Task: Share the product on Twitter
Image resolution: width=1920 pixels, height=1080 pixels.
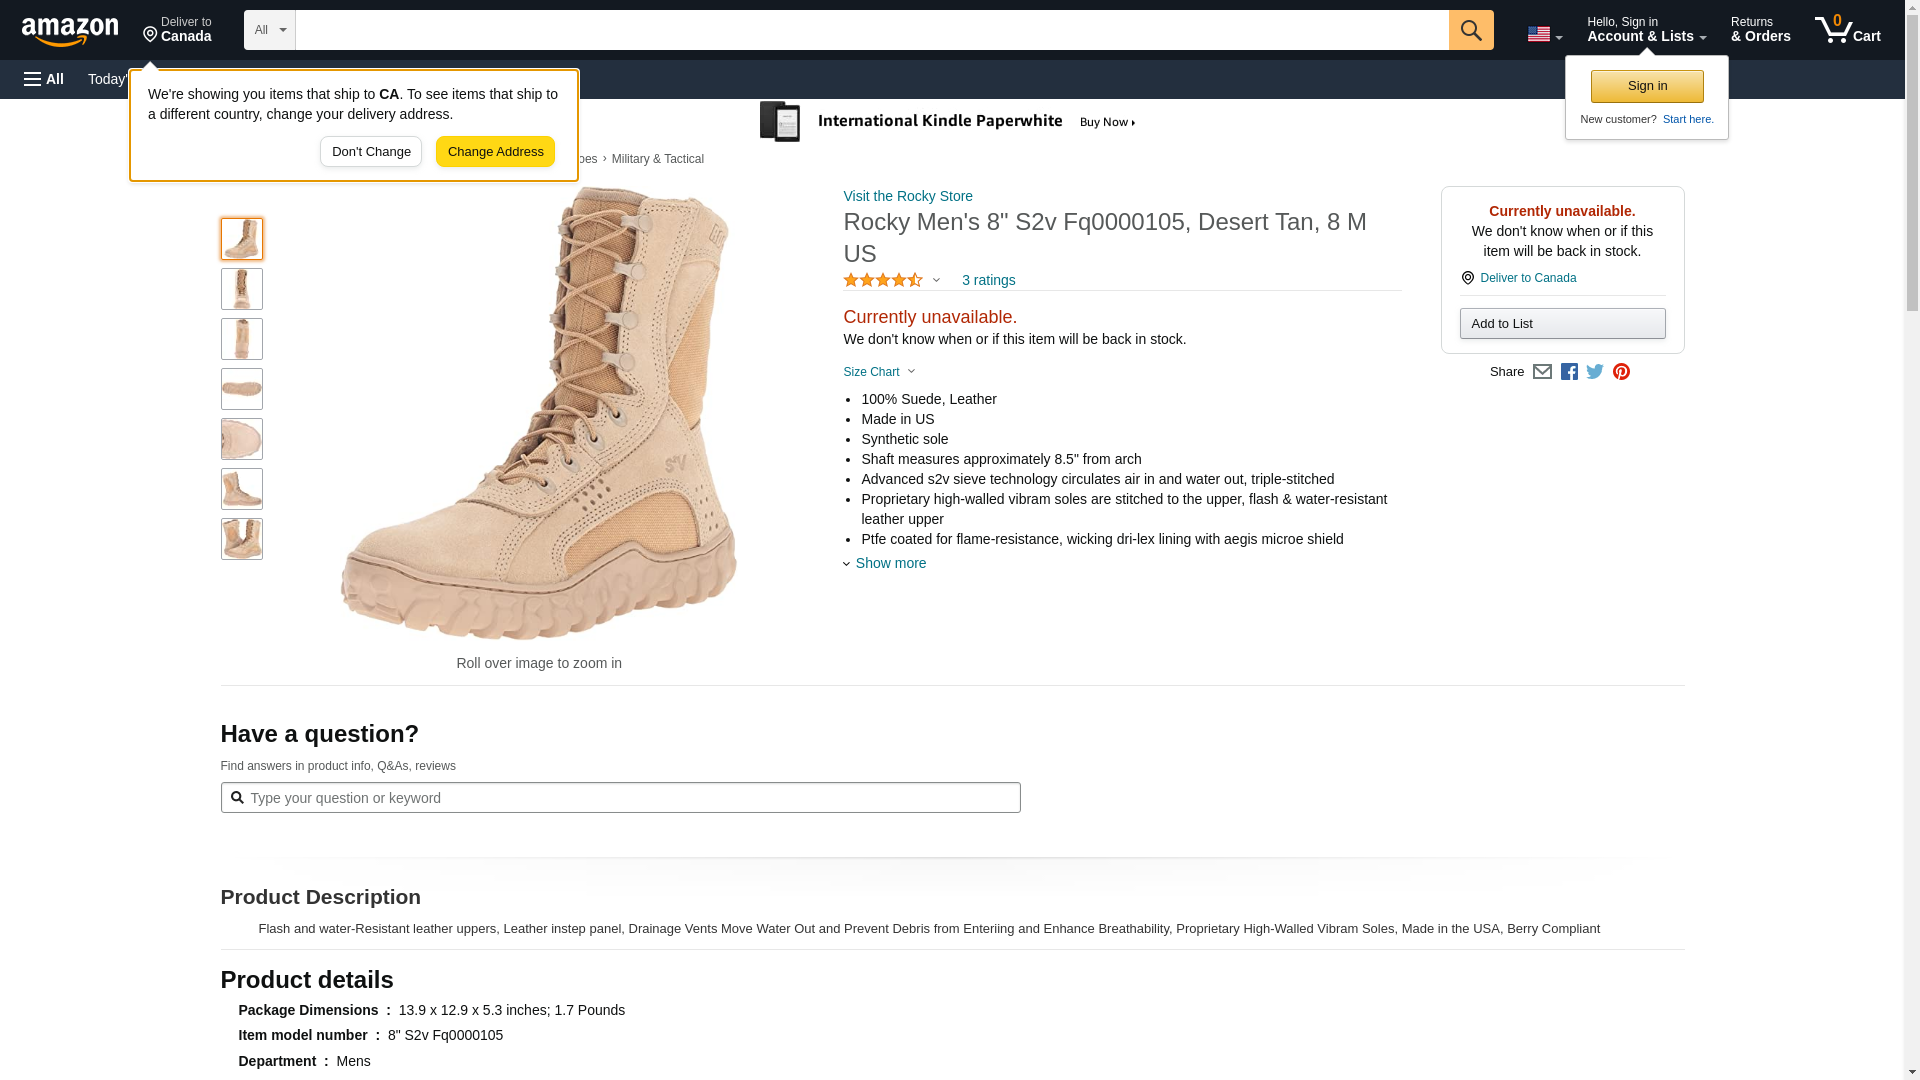Action: point(1595,372)
